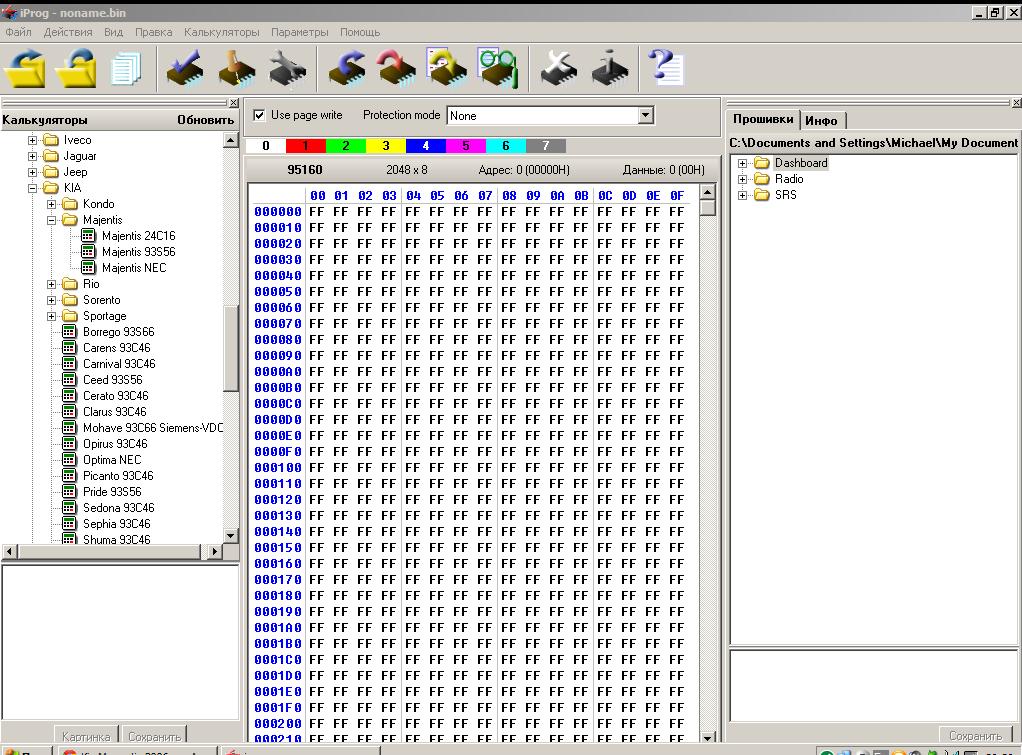The image size is (1022, 755).
Task: Open the Калькуляторы menu
Action: 221,32
